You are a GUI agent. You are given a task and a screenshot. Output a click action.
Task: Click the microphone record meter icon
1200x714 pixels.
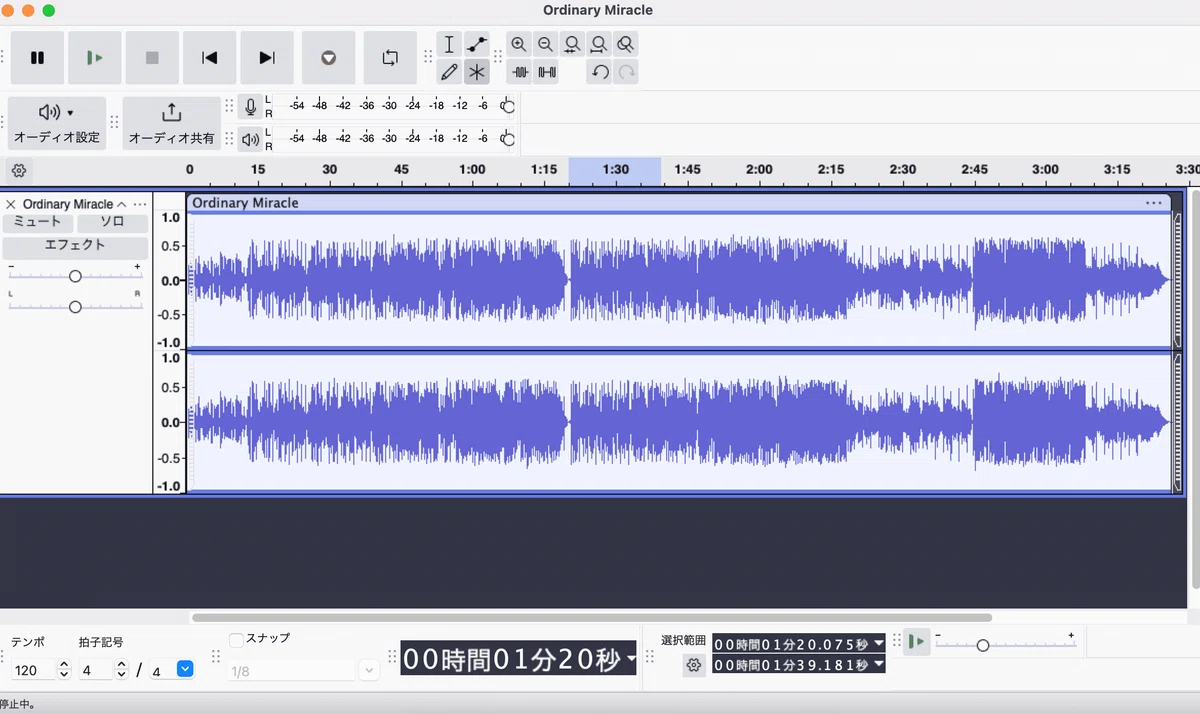(250, 107)
